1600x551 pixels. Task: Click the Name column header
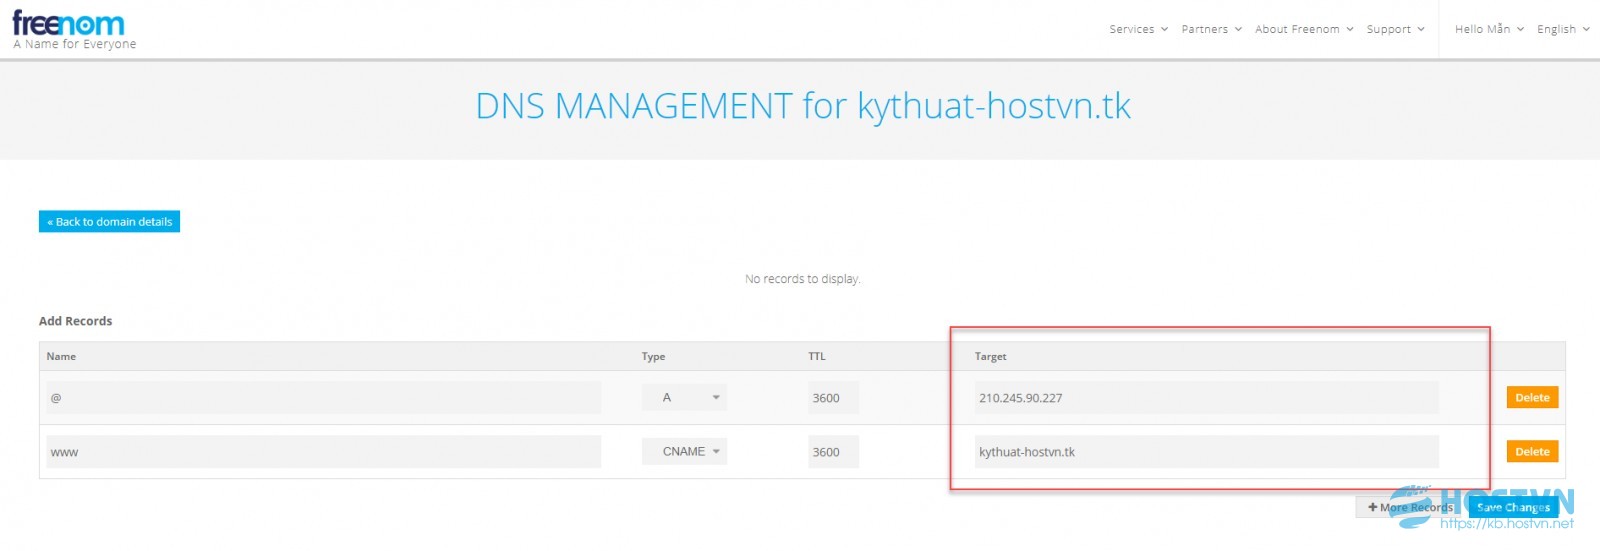[61, 357]
